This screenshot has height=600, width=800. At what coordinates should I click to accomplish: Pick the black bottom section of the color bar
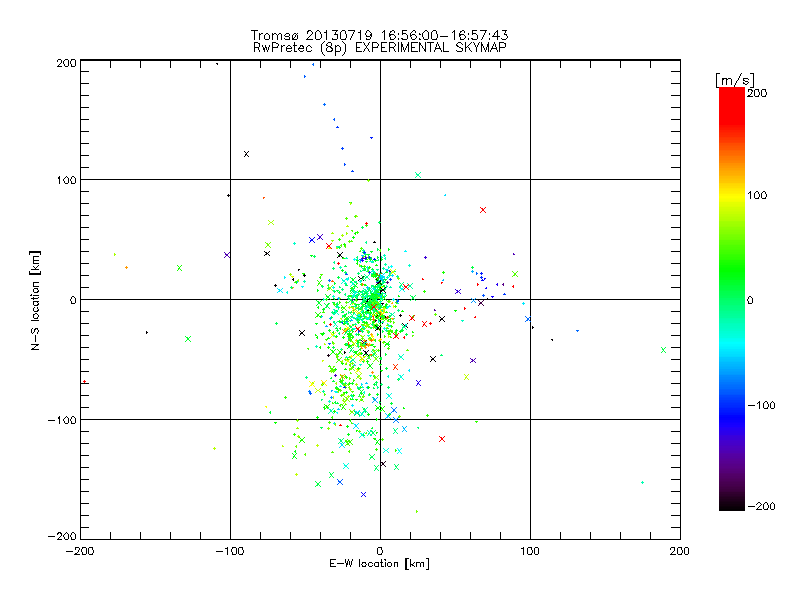[x=732, y=503]
